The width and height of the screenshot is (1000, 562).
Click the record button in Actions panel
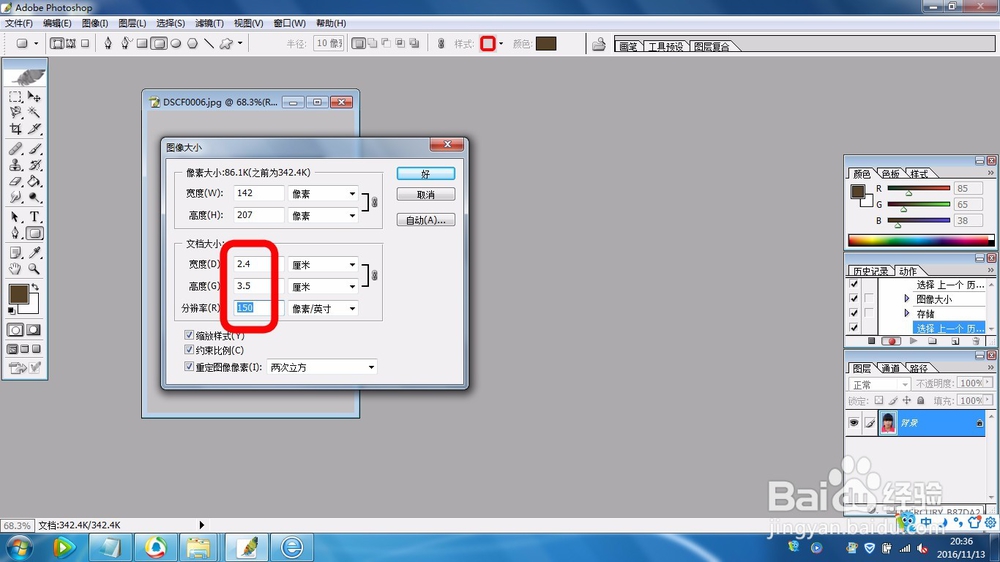892,341
